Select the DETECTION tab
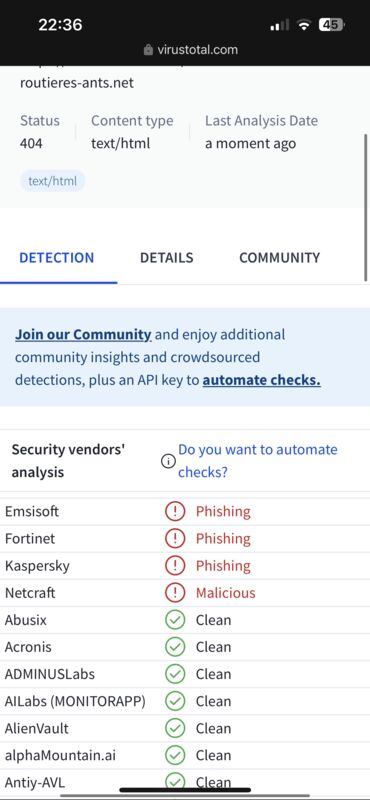The image size is (370, 800). coord(57,258)
